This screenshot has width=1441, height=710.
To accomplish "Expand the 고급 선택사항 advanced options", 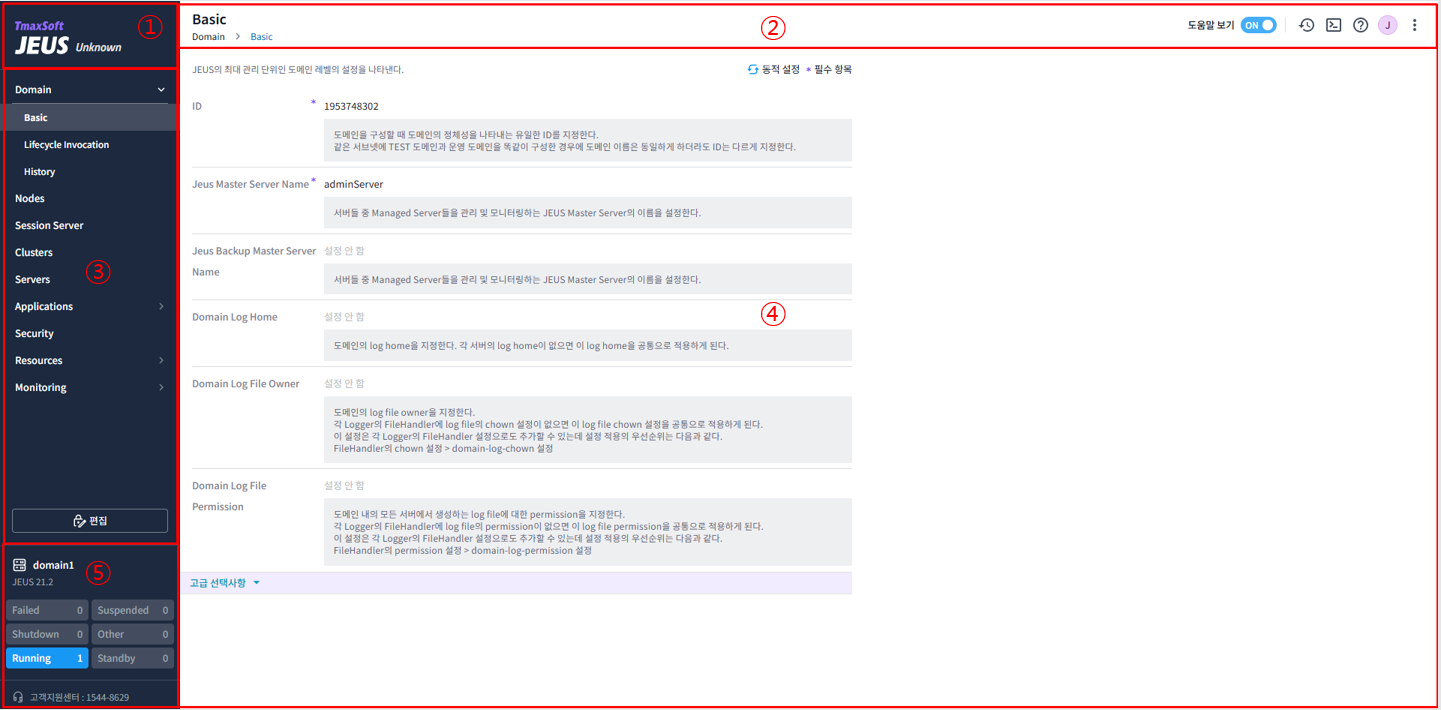I will [223, 583].
